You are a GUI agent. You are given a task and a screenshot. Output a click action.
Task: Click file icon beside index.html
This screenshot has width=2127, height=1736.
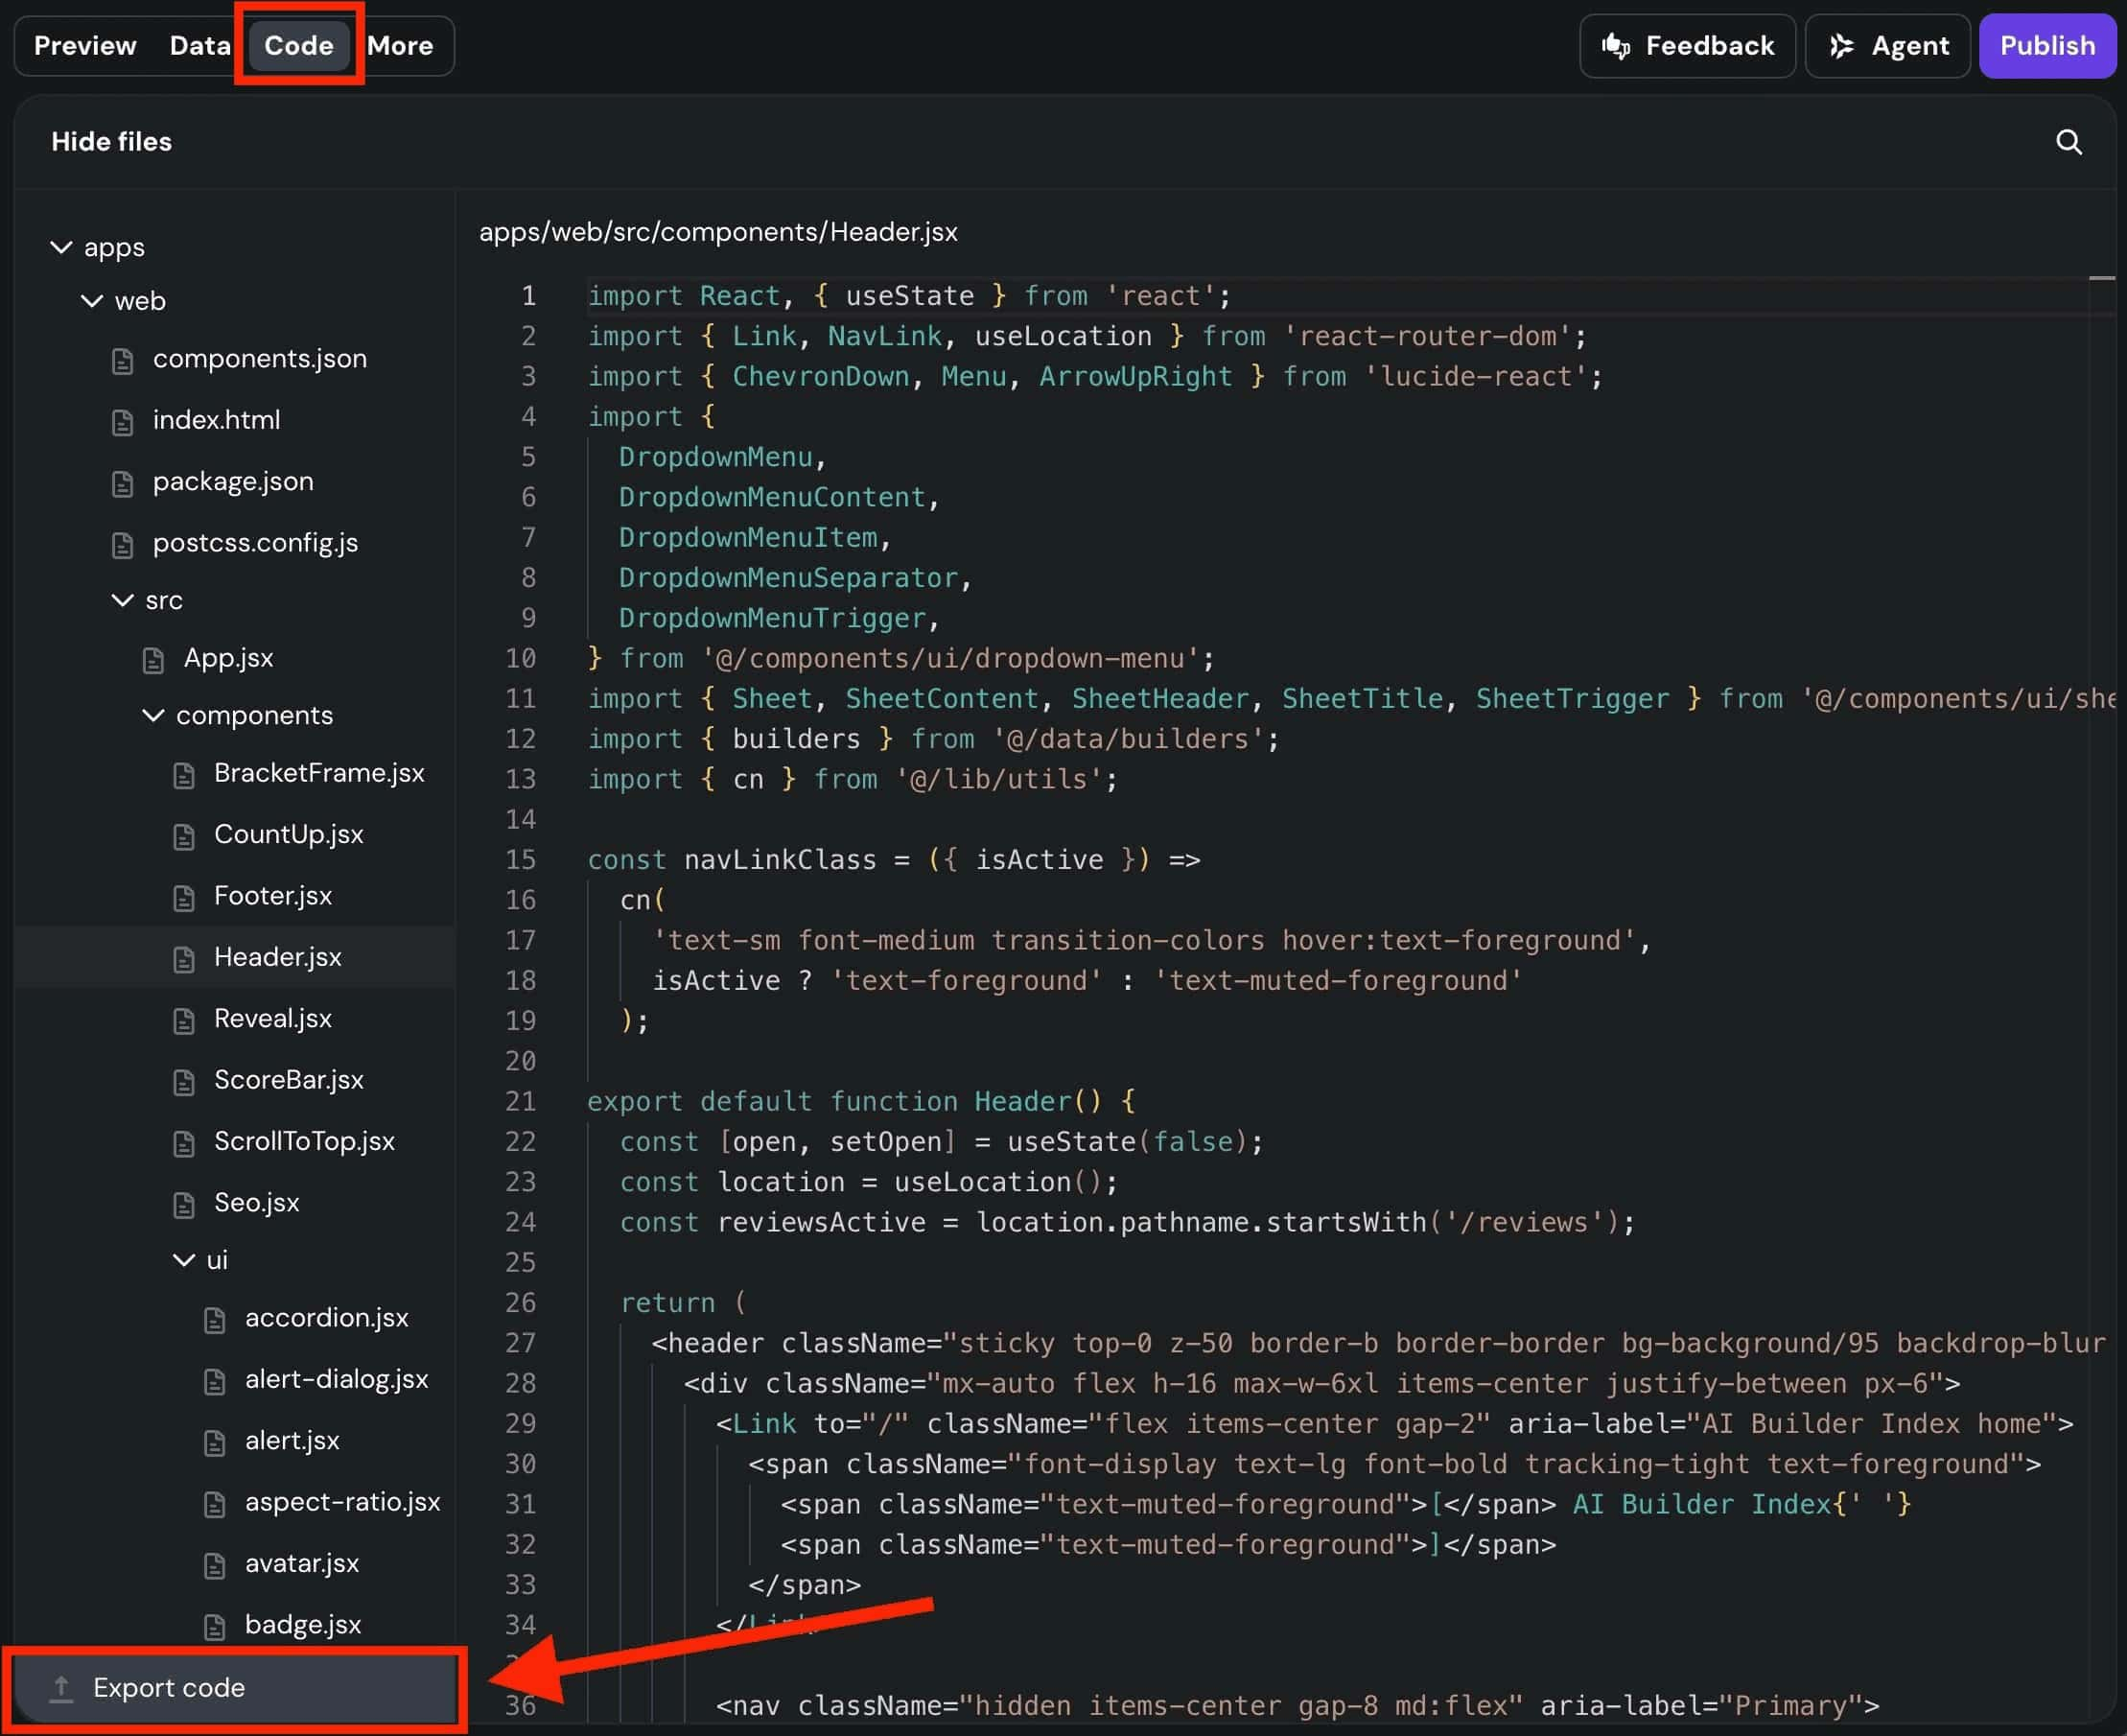pos(122,422)
